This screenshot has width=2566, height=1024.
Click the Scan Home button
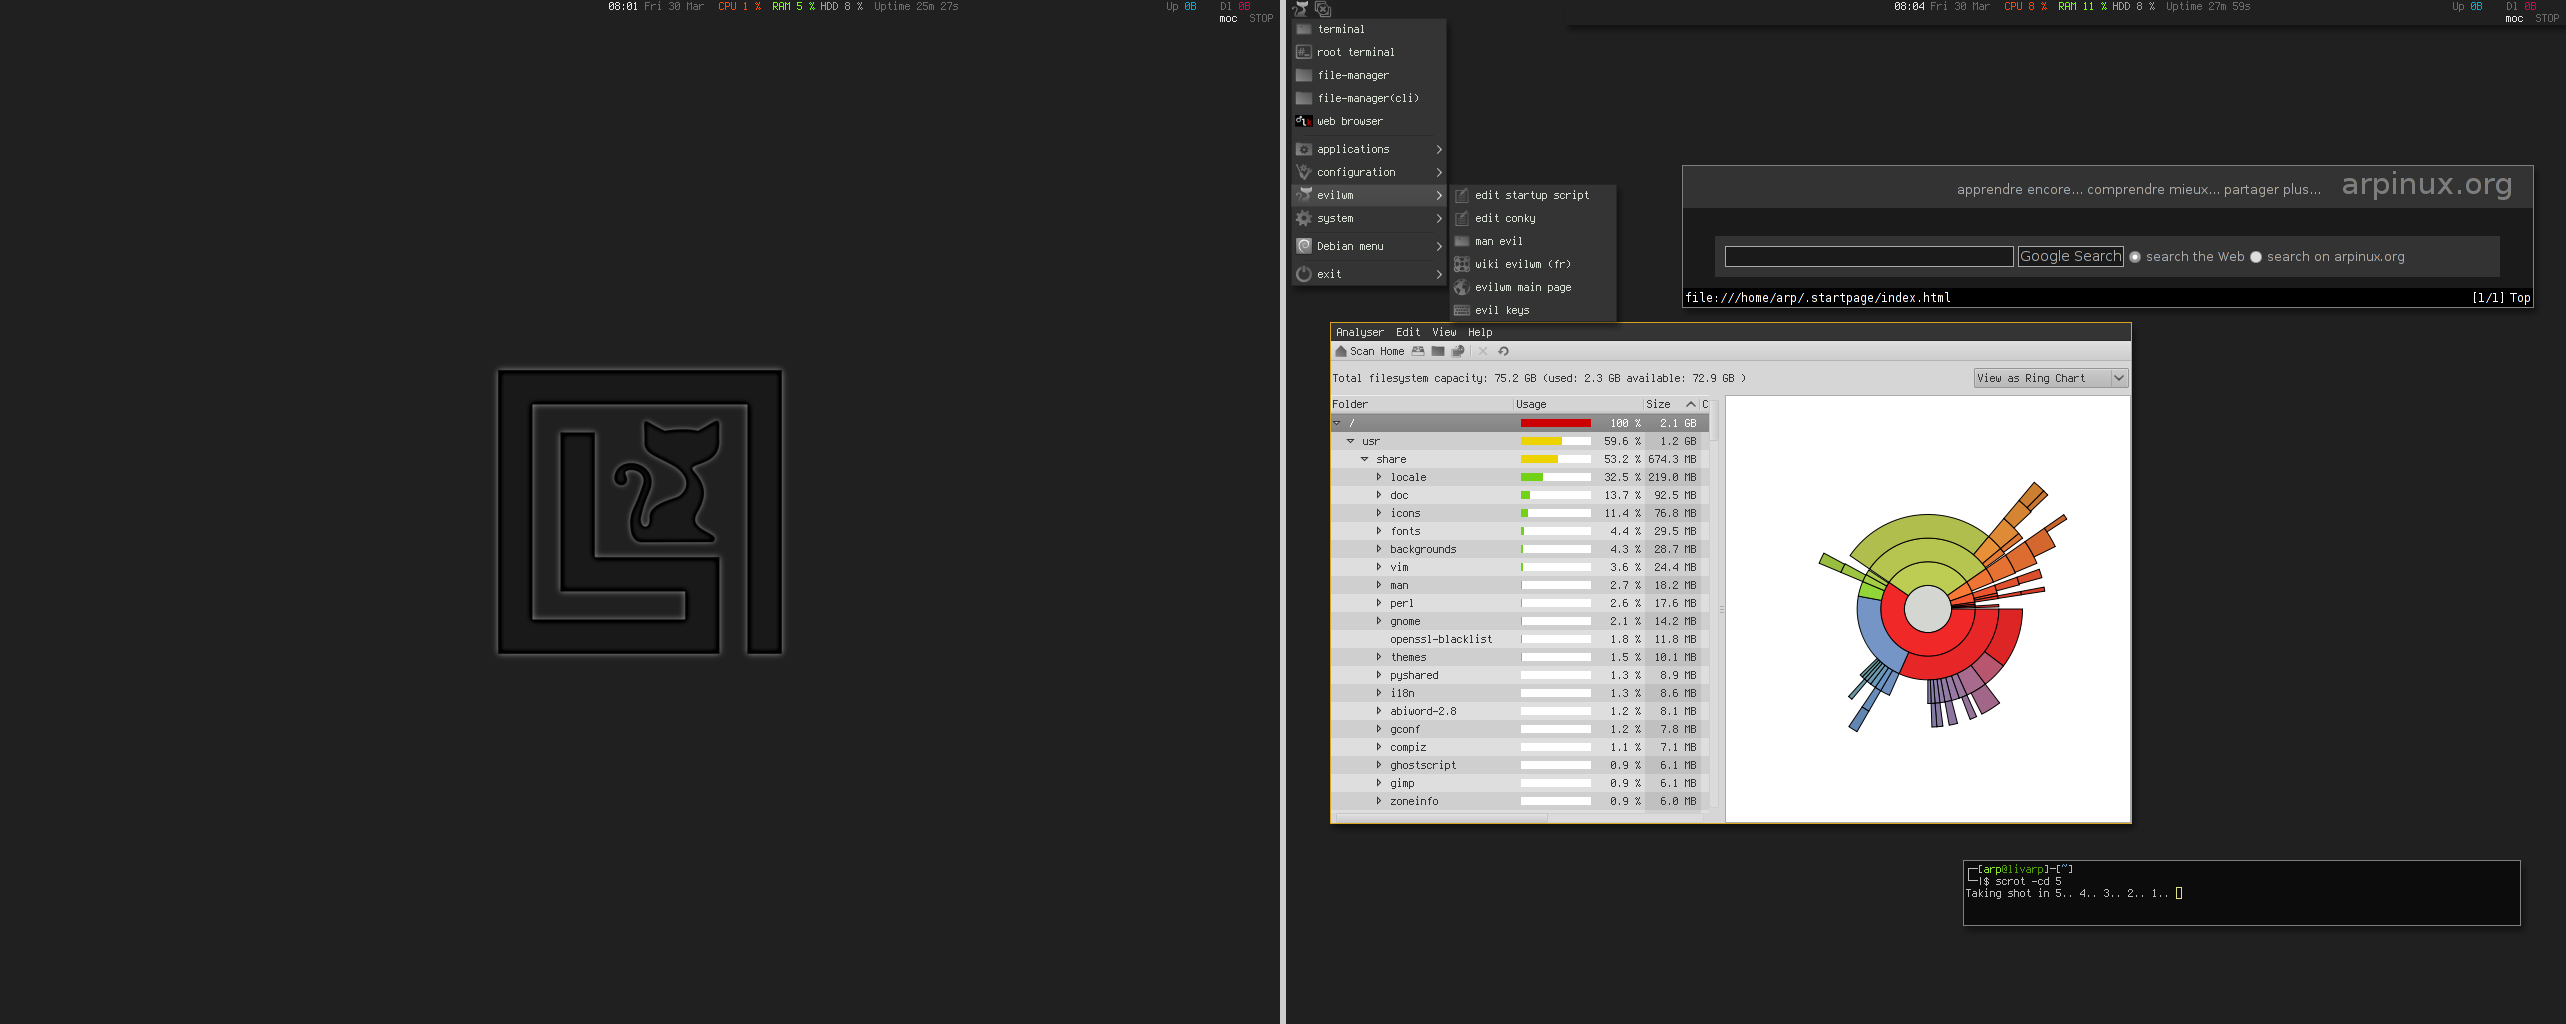[x=1370, y=351]
